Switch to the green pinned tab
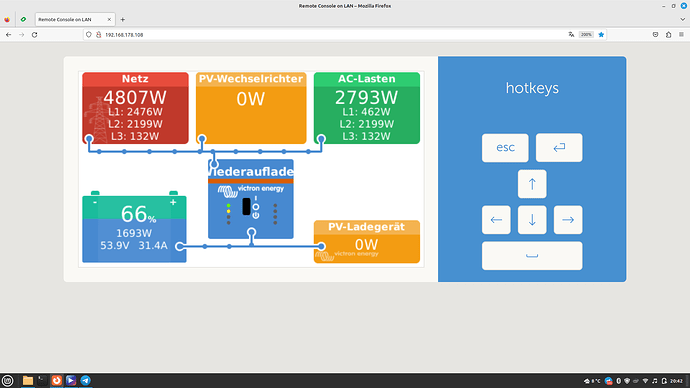The height and width of the screenshot is (388, 690). 23,19
